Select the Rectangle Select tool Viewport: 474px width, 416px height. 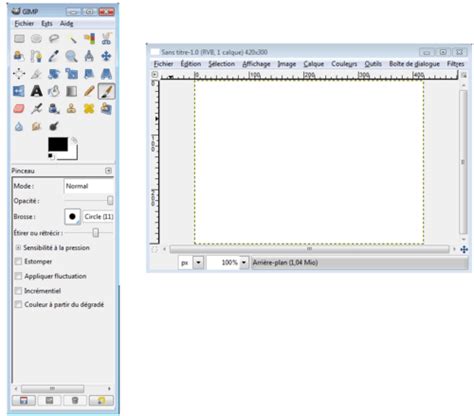[19, 39]
